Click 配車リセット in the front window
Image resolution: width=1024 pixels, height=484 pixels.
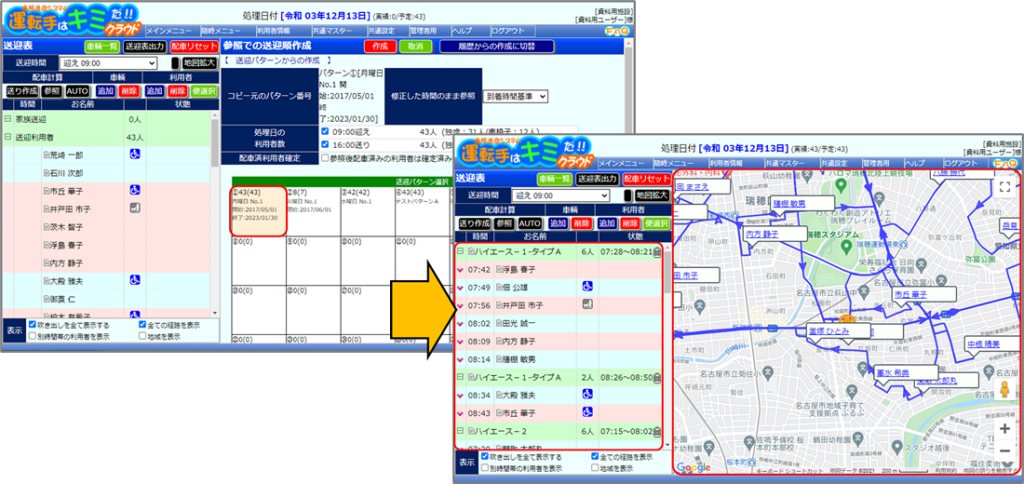click(647, 179)
